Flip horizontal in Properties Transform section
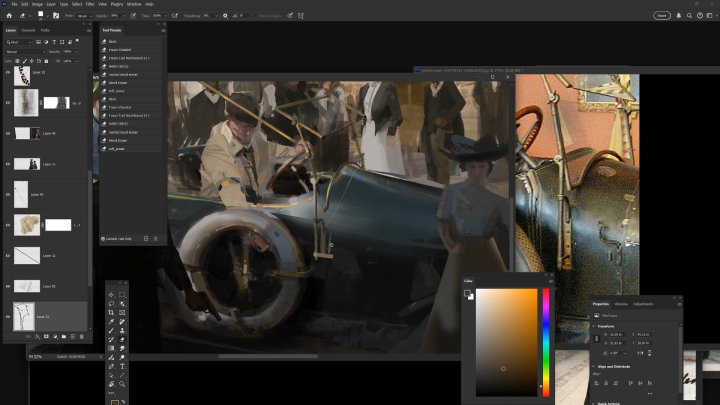Viewport: 720px width, 405px height. point(640,353)
